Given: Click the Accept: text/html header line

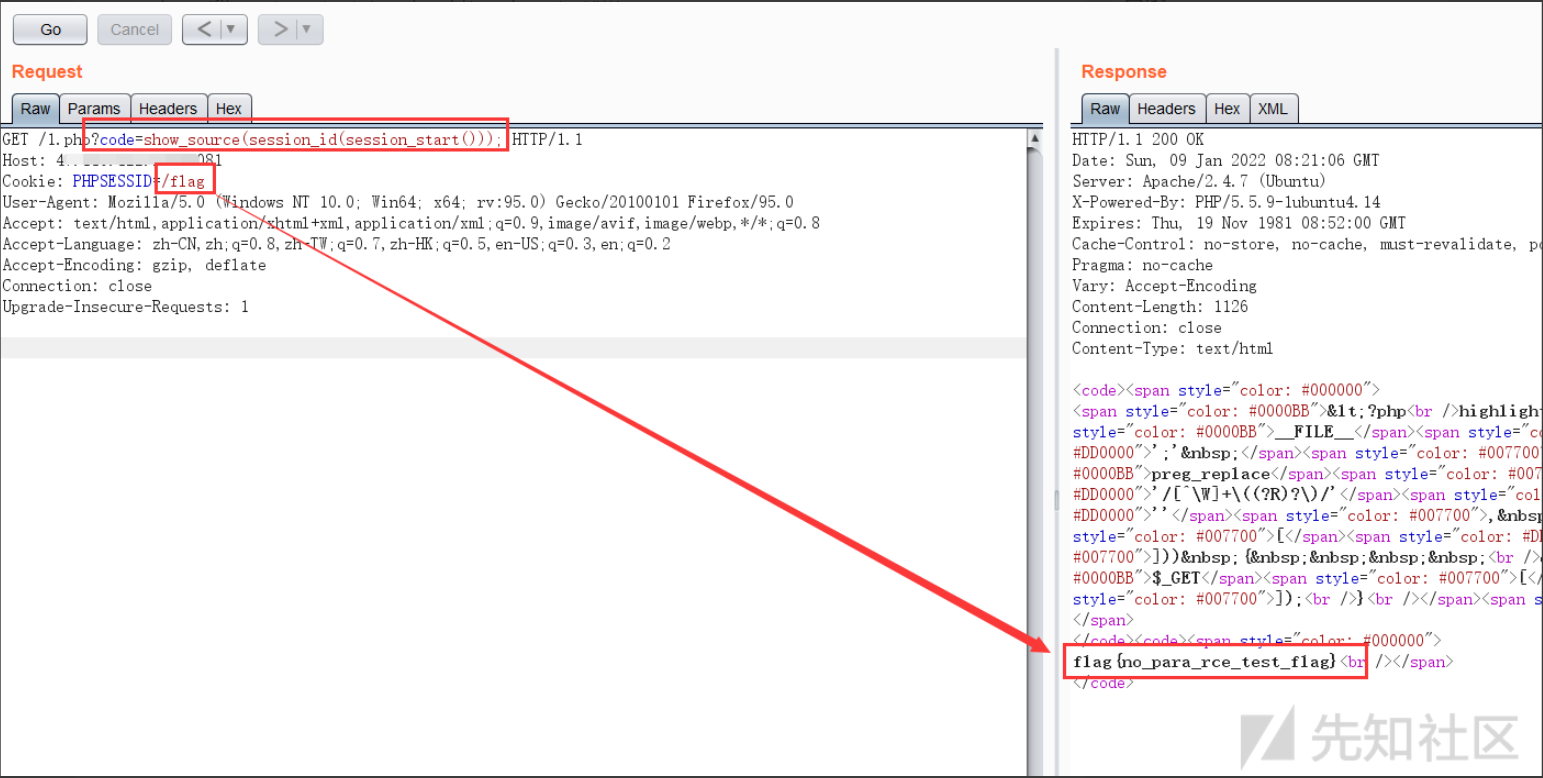Looking at the screenshot, I should 411,223.
